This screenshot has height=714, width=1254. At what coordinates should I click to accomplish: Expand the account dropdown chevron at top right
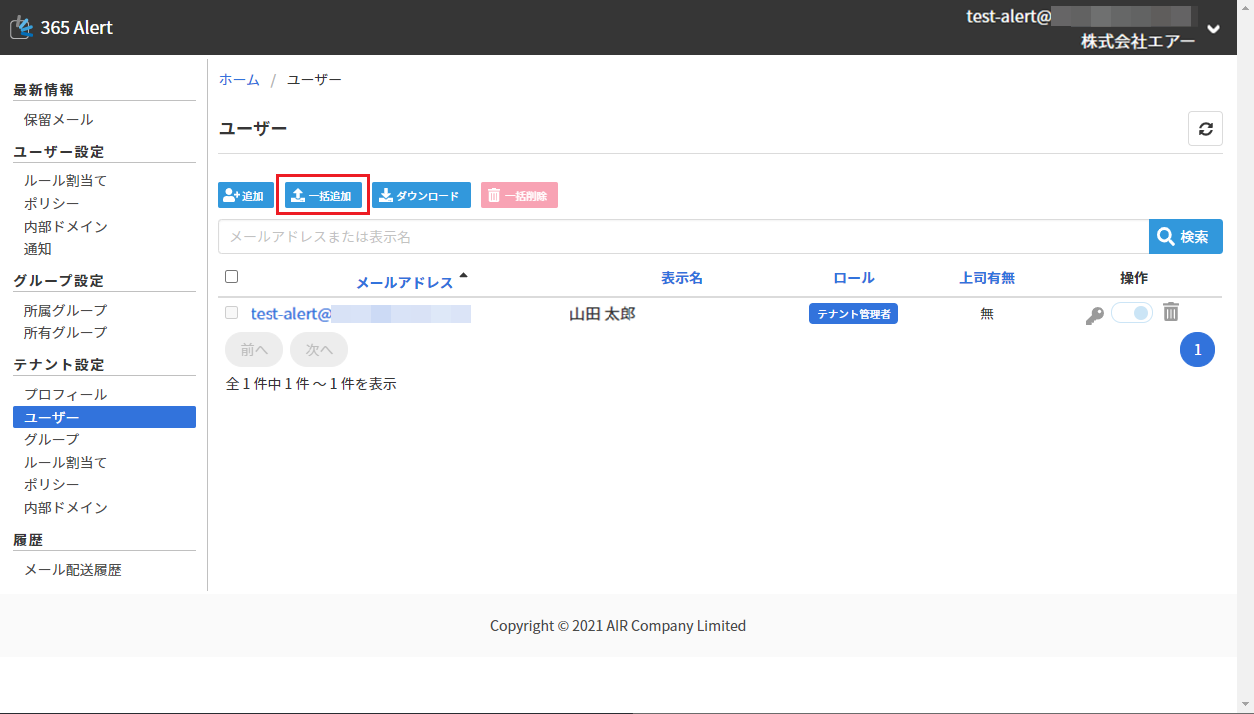coord(1213,29)
